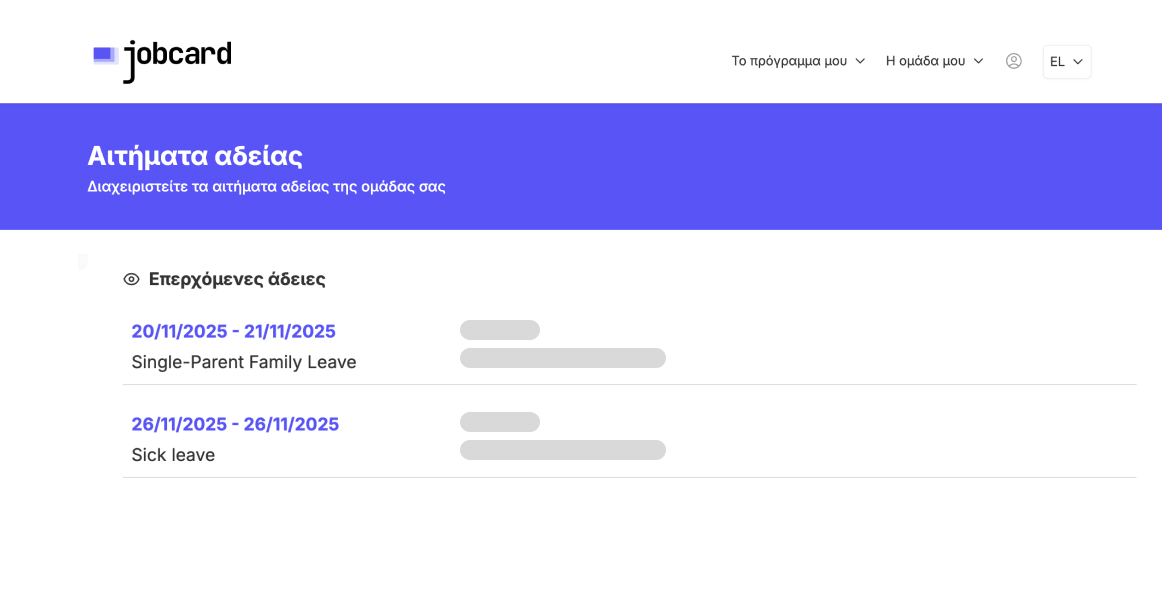The width and height of the screenshot is (1162, 600).
Task: Select the Single-Parent Family Leave label
Action: click(243, 362)
